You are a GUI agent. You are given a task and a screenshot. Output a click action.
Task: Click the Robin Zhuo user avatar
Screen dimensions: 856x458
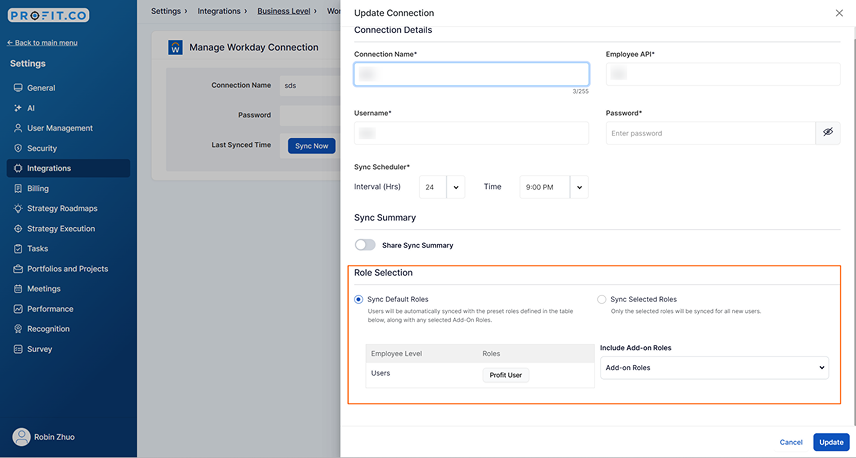point(21,437)
